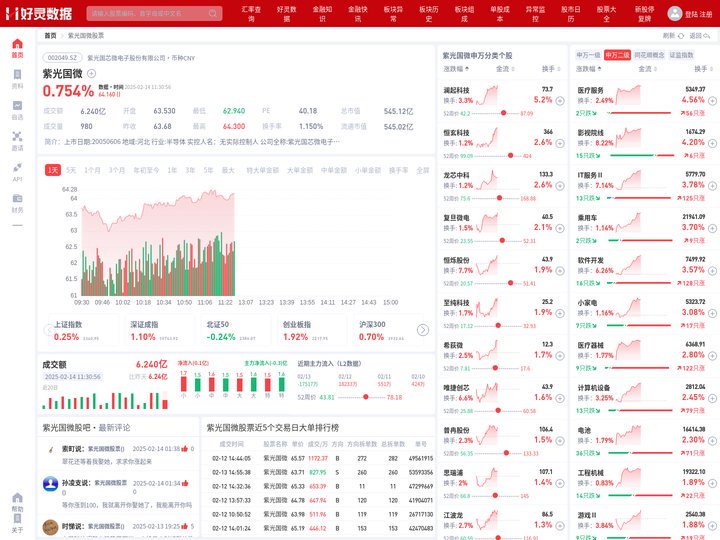Click the 刷新 refresh icon
This screenshot has width=720, height=540.
click(681, 35)
